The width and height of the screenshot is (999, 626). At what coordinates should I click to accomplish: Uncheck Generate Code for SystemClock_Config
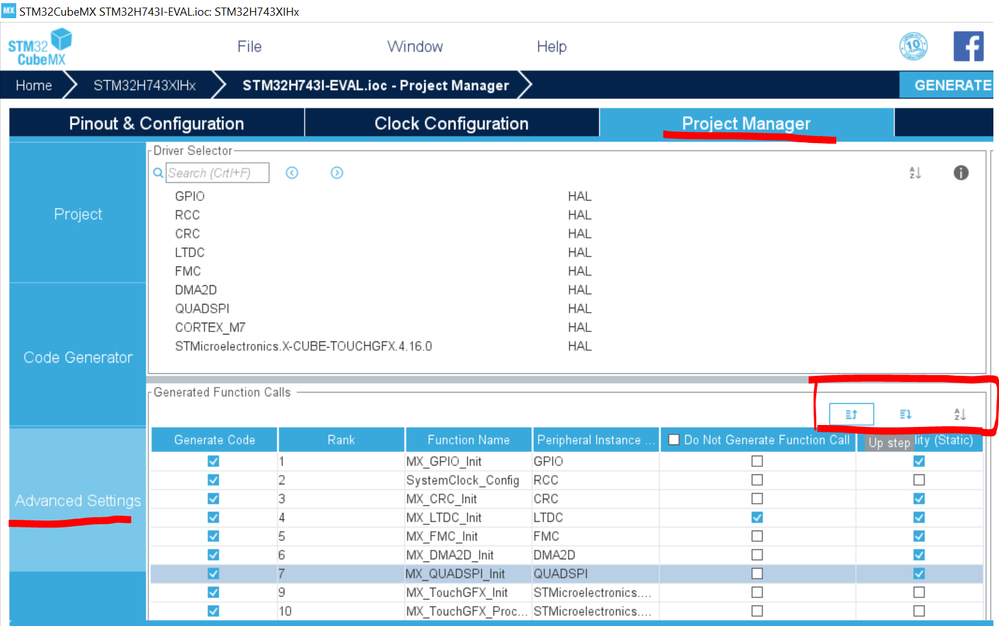pos(213,480)
